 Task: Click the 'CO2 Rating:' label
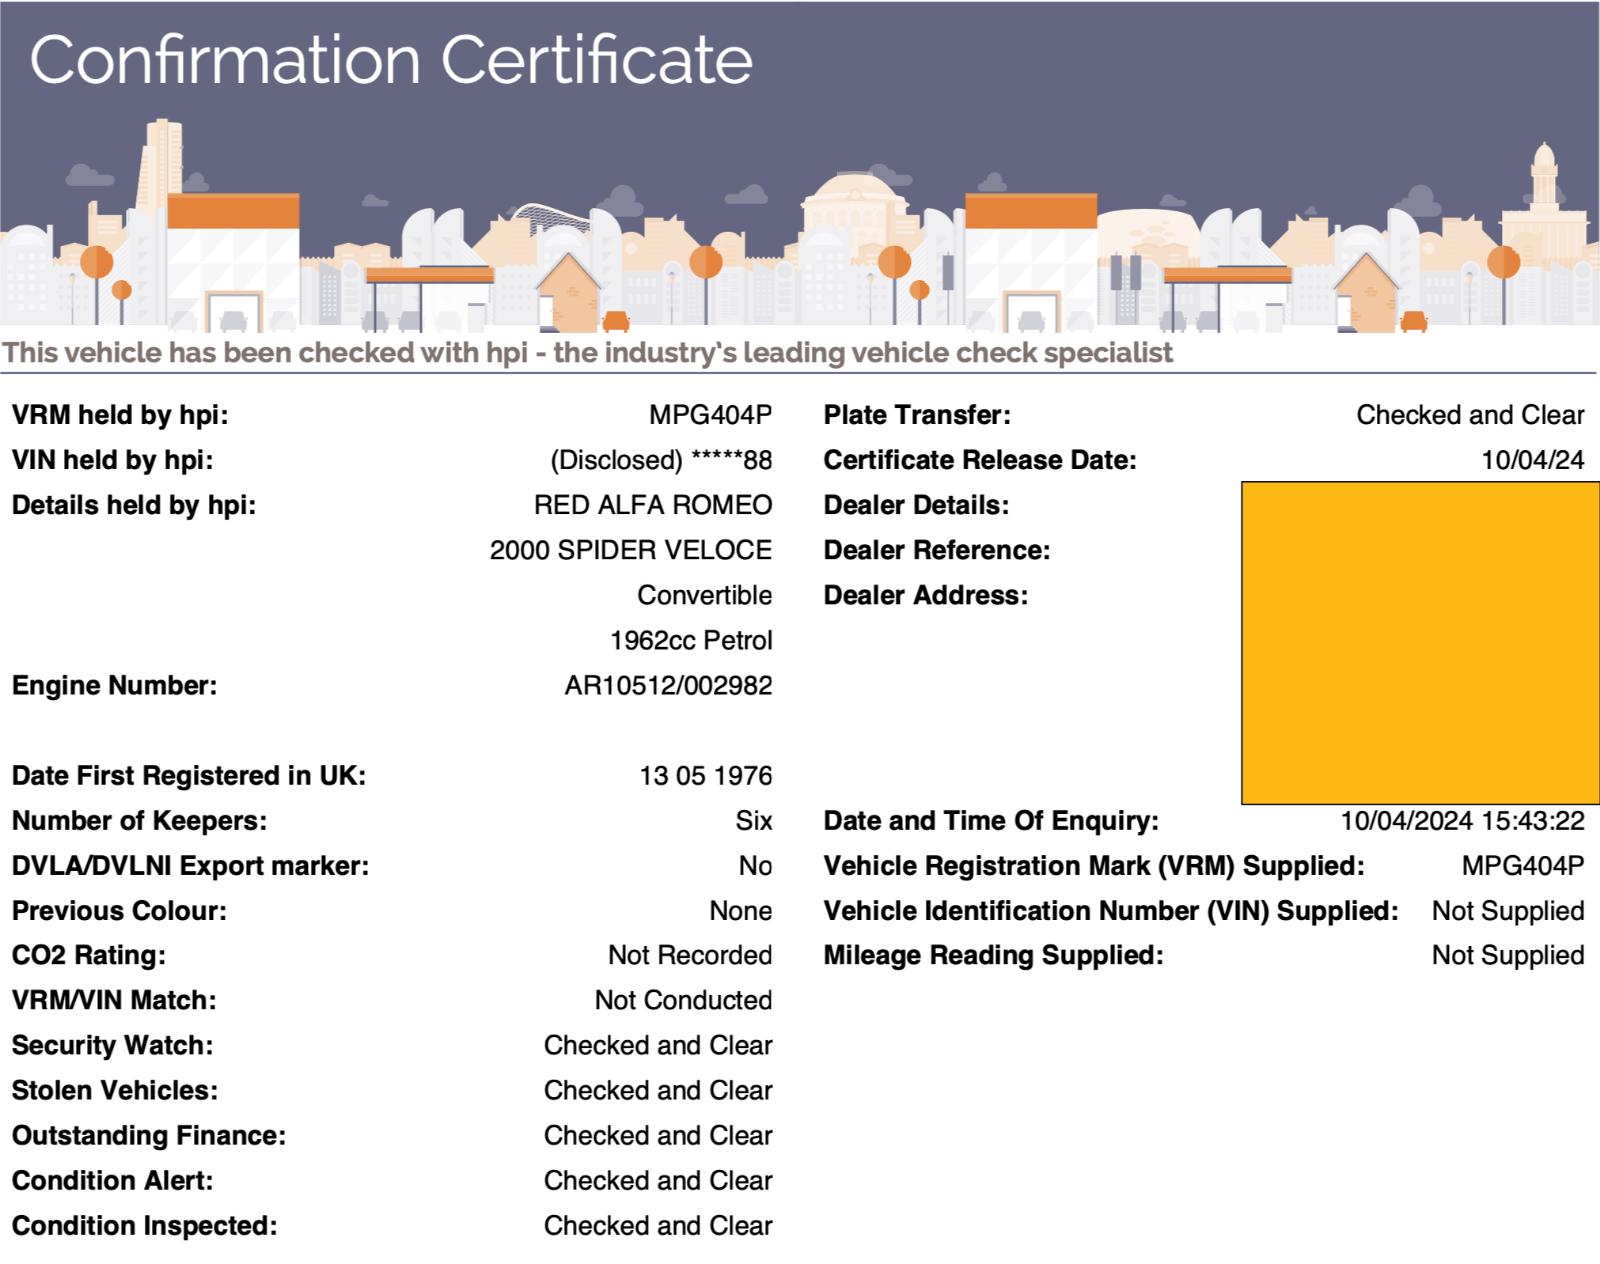click(89, 956)
